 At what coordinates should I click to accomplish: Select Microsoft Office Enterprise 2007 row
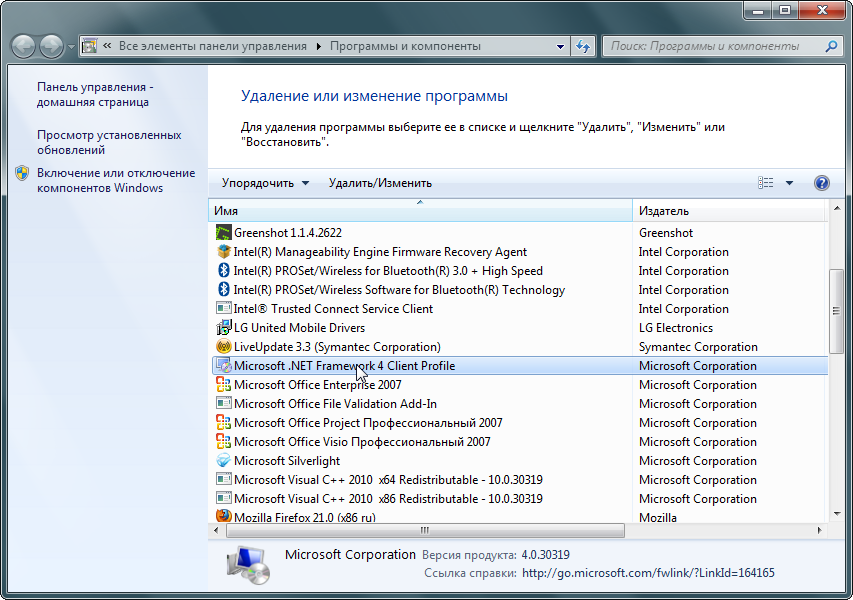(520, 385)
